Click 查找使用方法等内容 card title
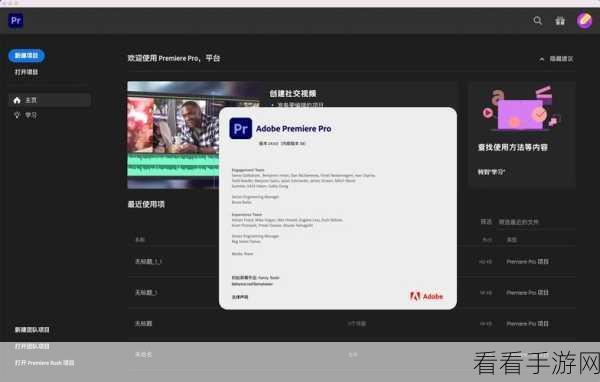 pos(512,147)
